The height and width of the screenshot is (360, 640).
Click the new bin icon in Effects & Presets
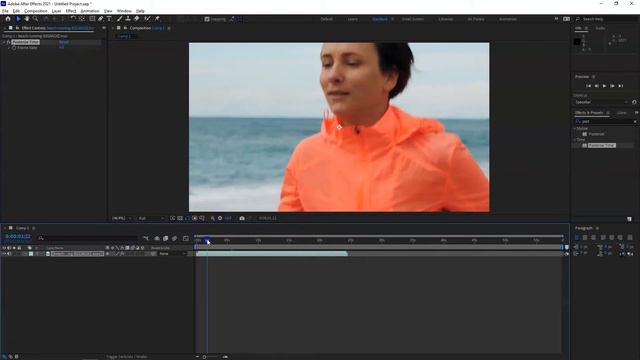(629, 219)
